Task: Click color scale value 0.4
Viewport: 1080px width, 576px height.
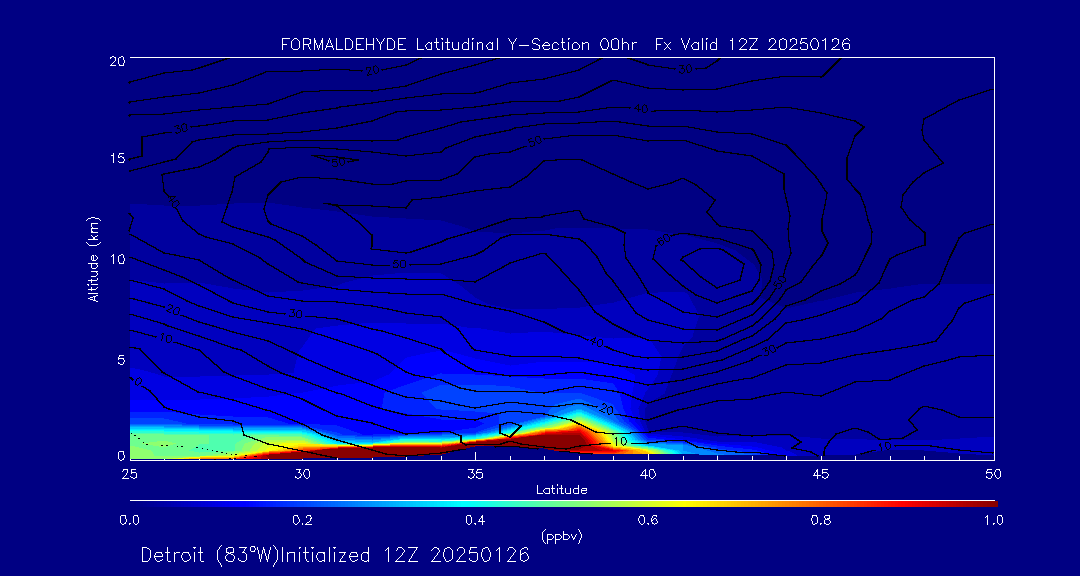Action: pos(476,520)
